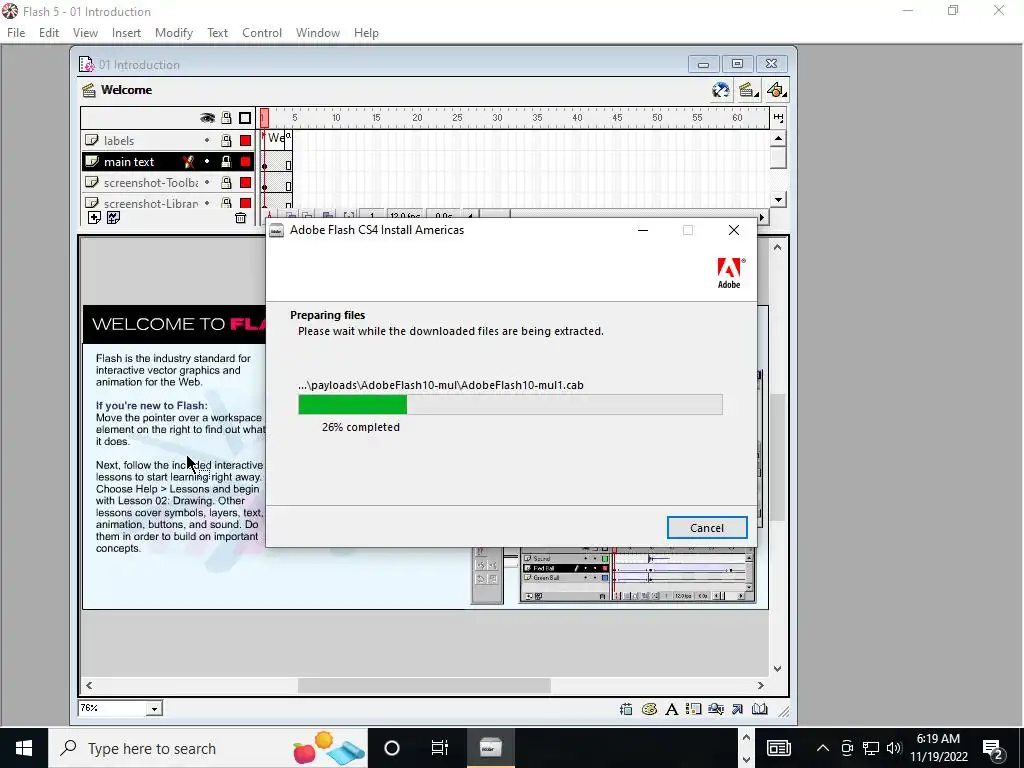Click the installer icon on taskbar
The image size is (1024, 768).
(490, 748)
